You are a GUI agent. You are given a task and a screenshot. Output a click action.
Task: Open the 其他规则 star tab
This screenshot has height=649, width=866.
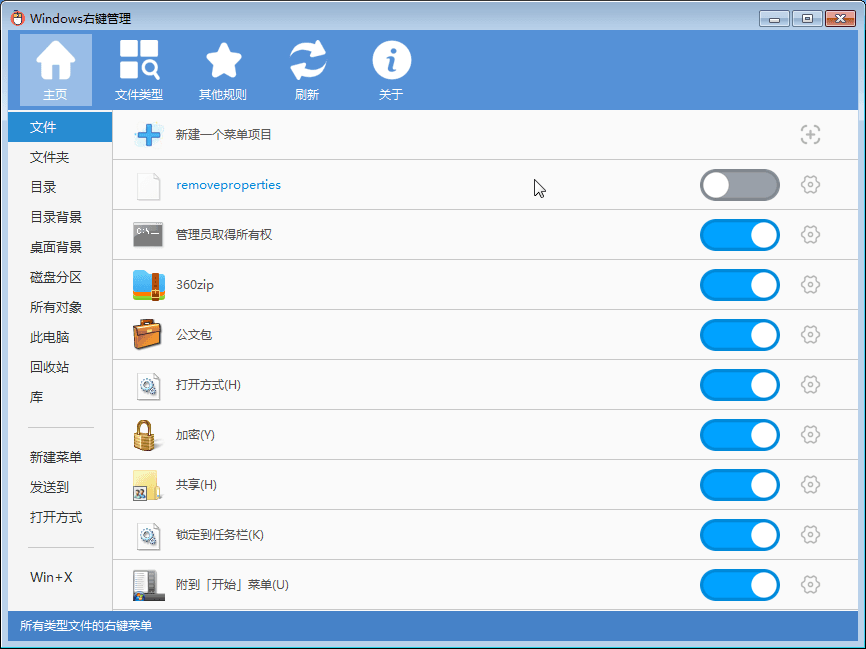[x=223, y=70]
